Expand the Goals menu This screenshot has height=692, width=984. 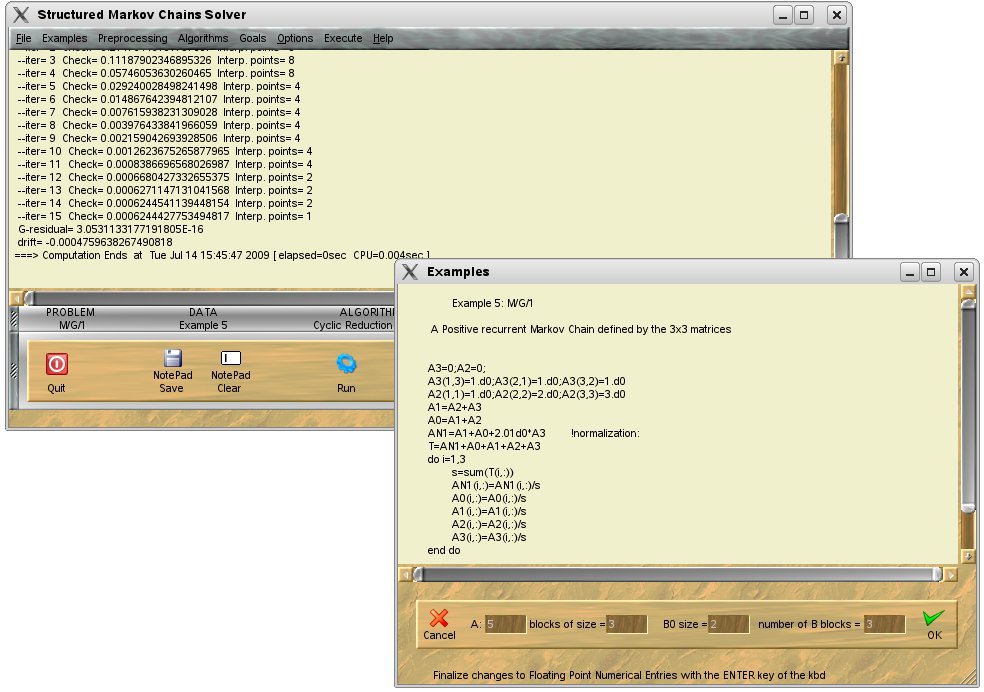[x=252, y=38]
